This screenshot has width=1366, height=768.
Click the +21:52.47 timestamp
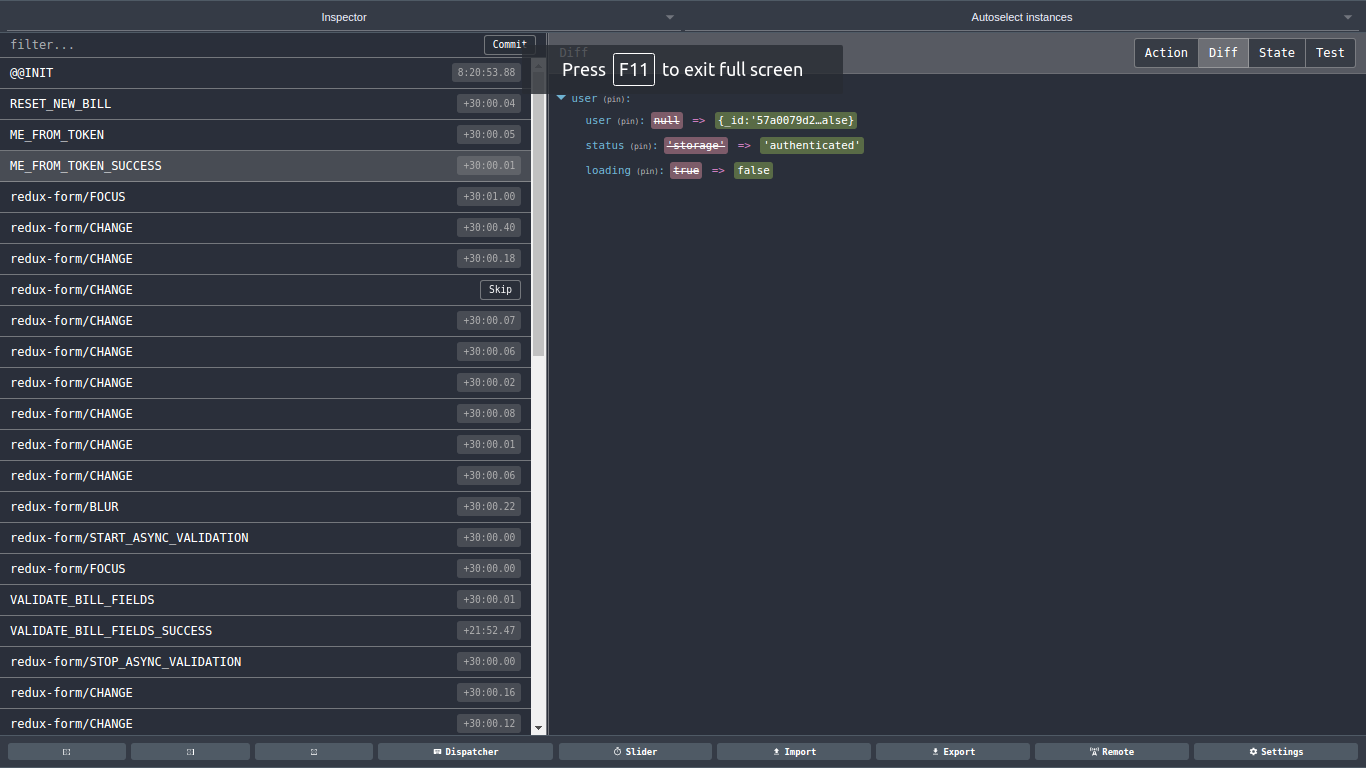pyautogui.click(x=489, y=631)
